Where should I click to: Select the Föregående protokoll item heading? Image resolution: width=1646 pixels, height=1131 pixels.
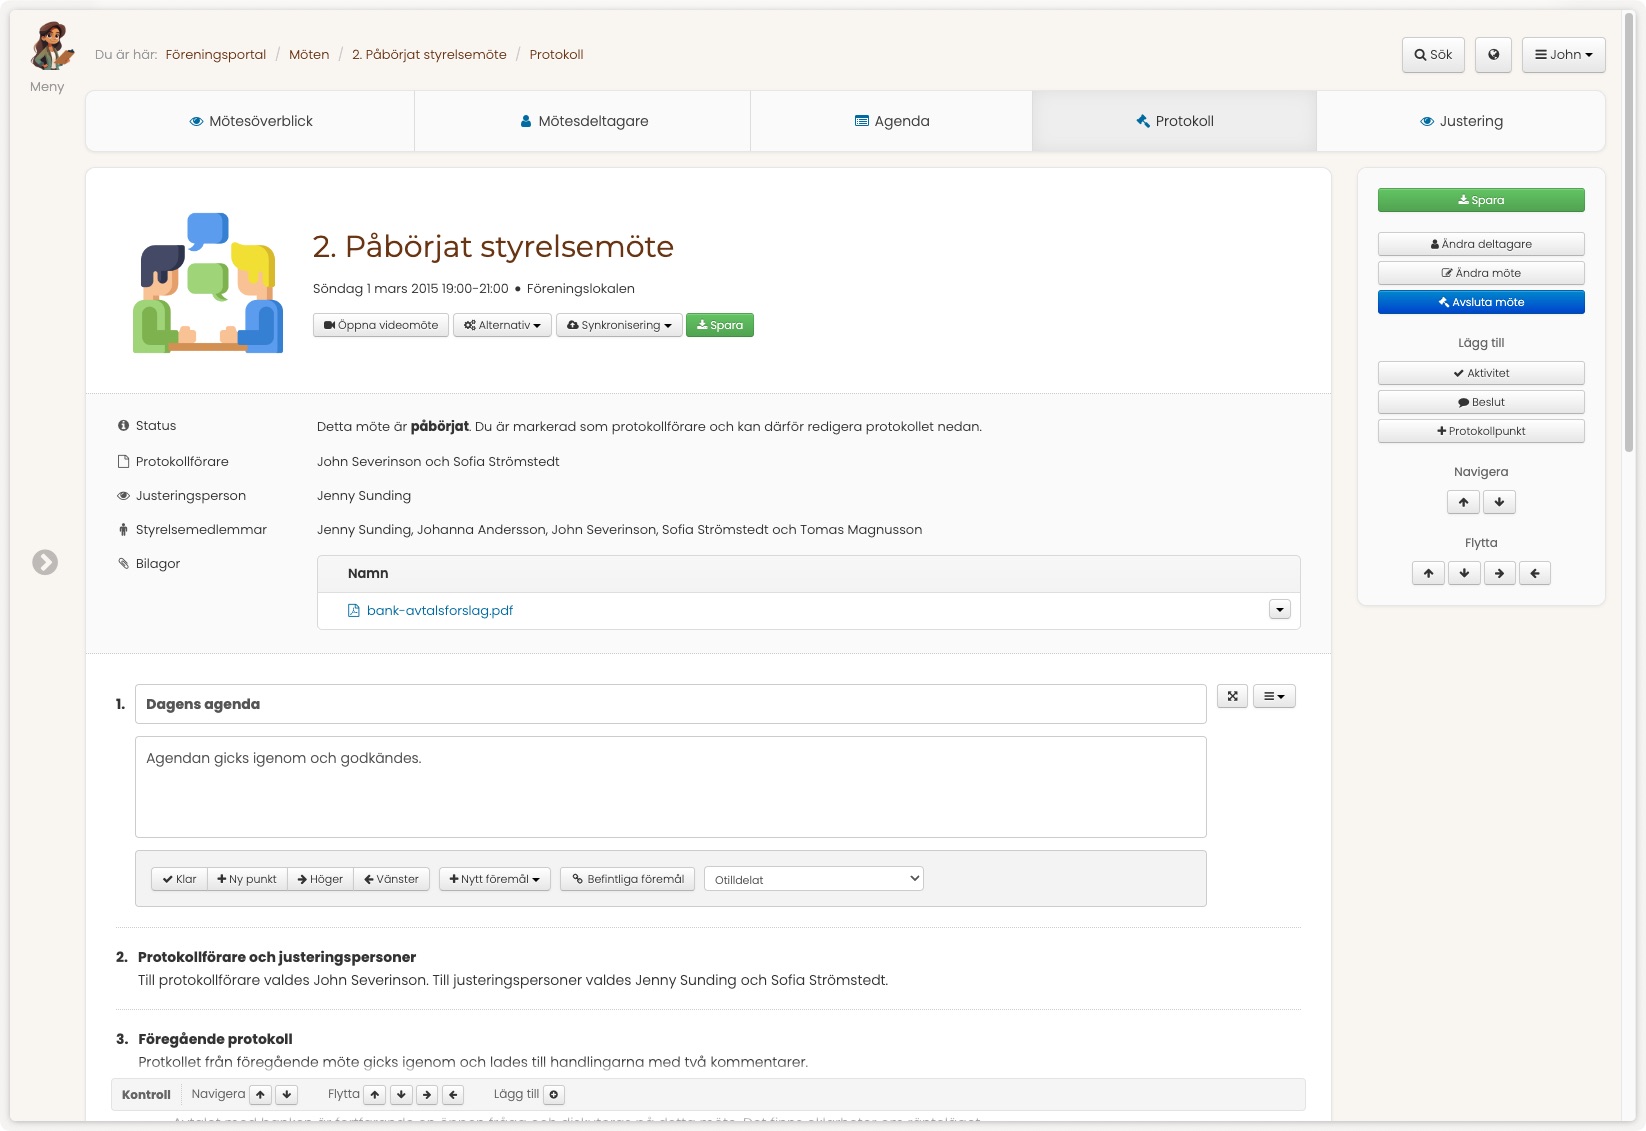click(215, 1039)
